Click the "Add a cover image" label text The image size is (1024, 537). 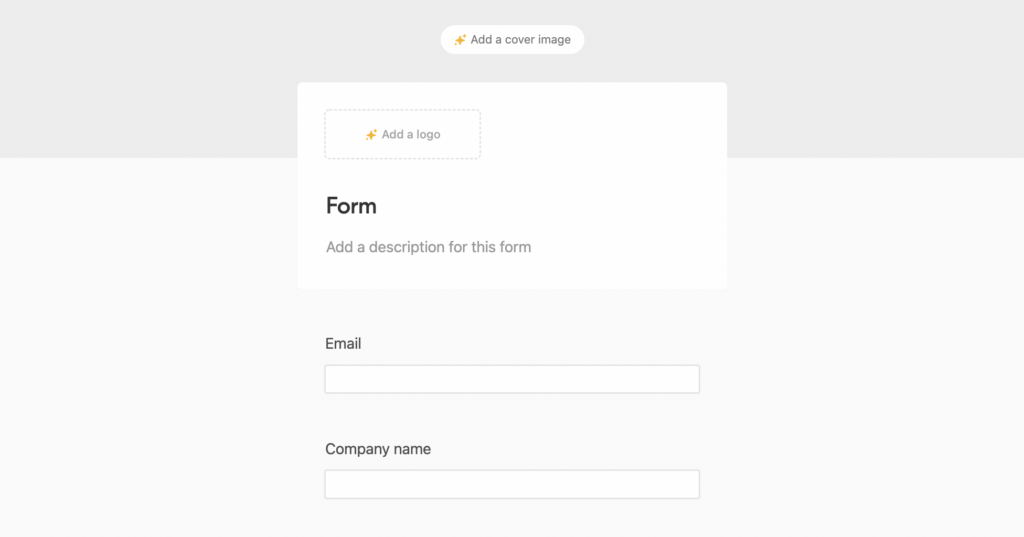click(520, 40)
